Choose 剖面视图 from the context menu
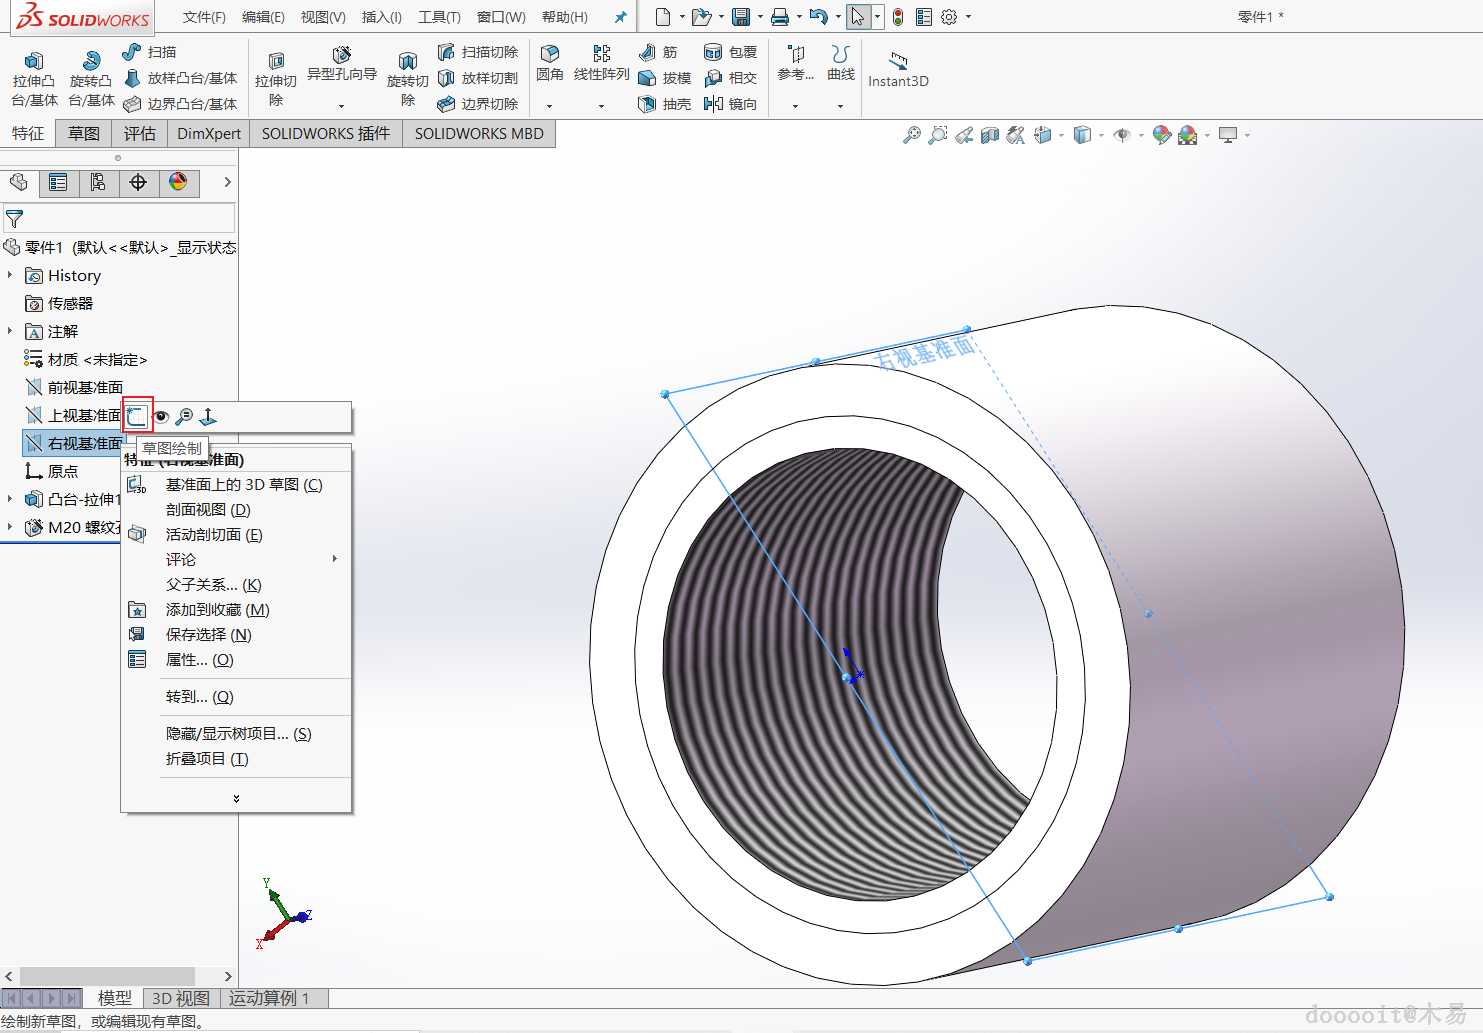 point(207,509)
